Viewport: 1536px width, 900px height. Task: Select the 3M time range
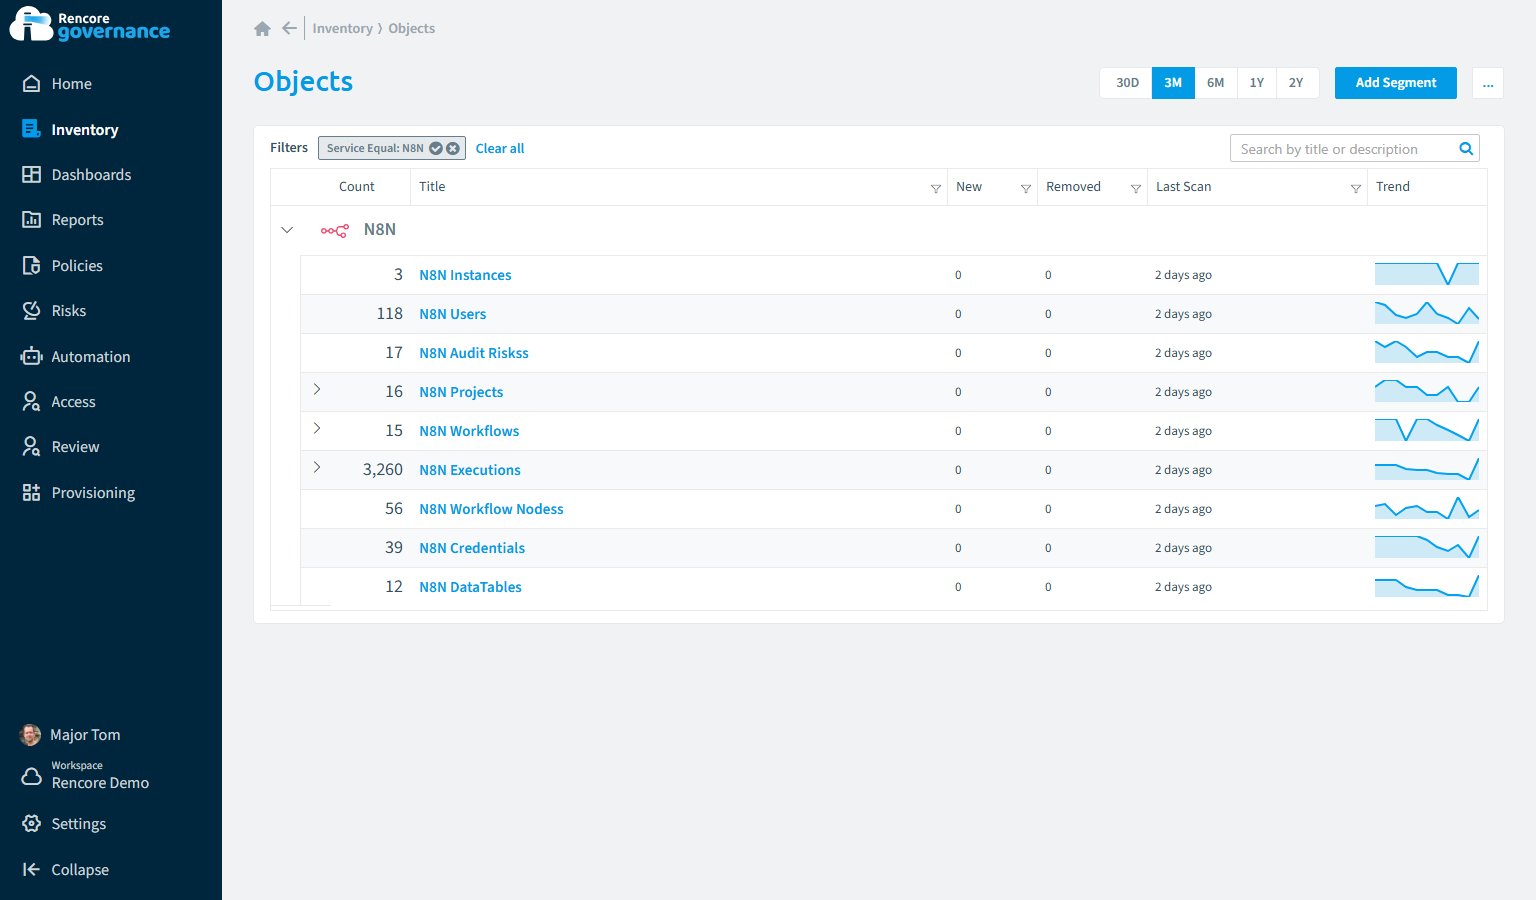click(x=1173, y=83)
